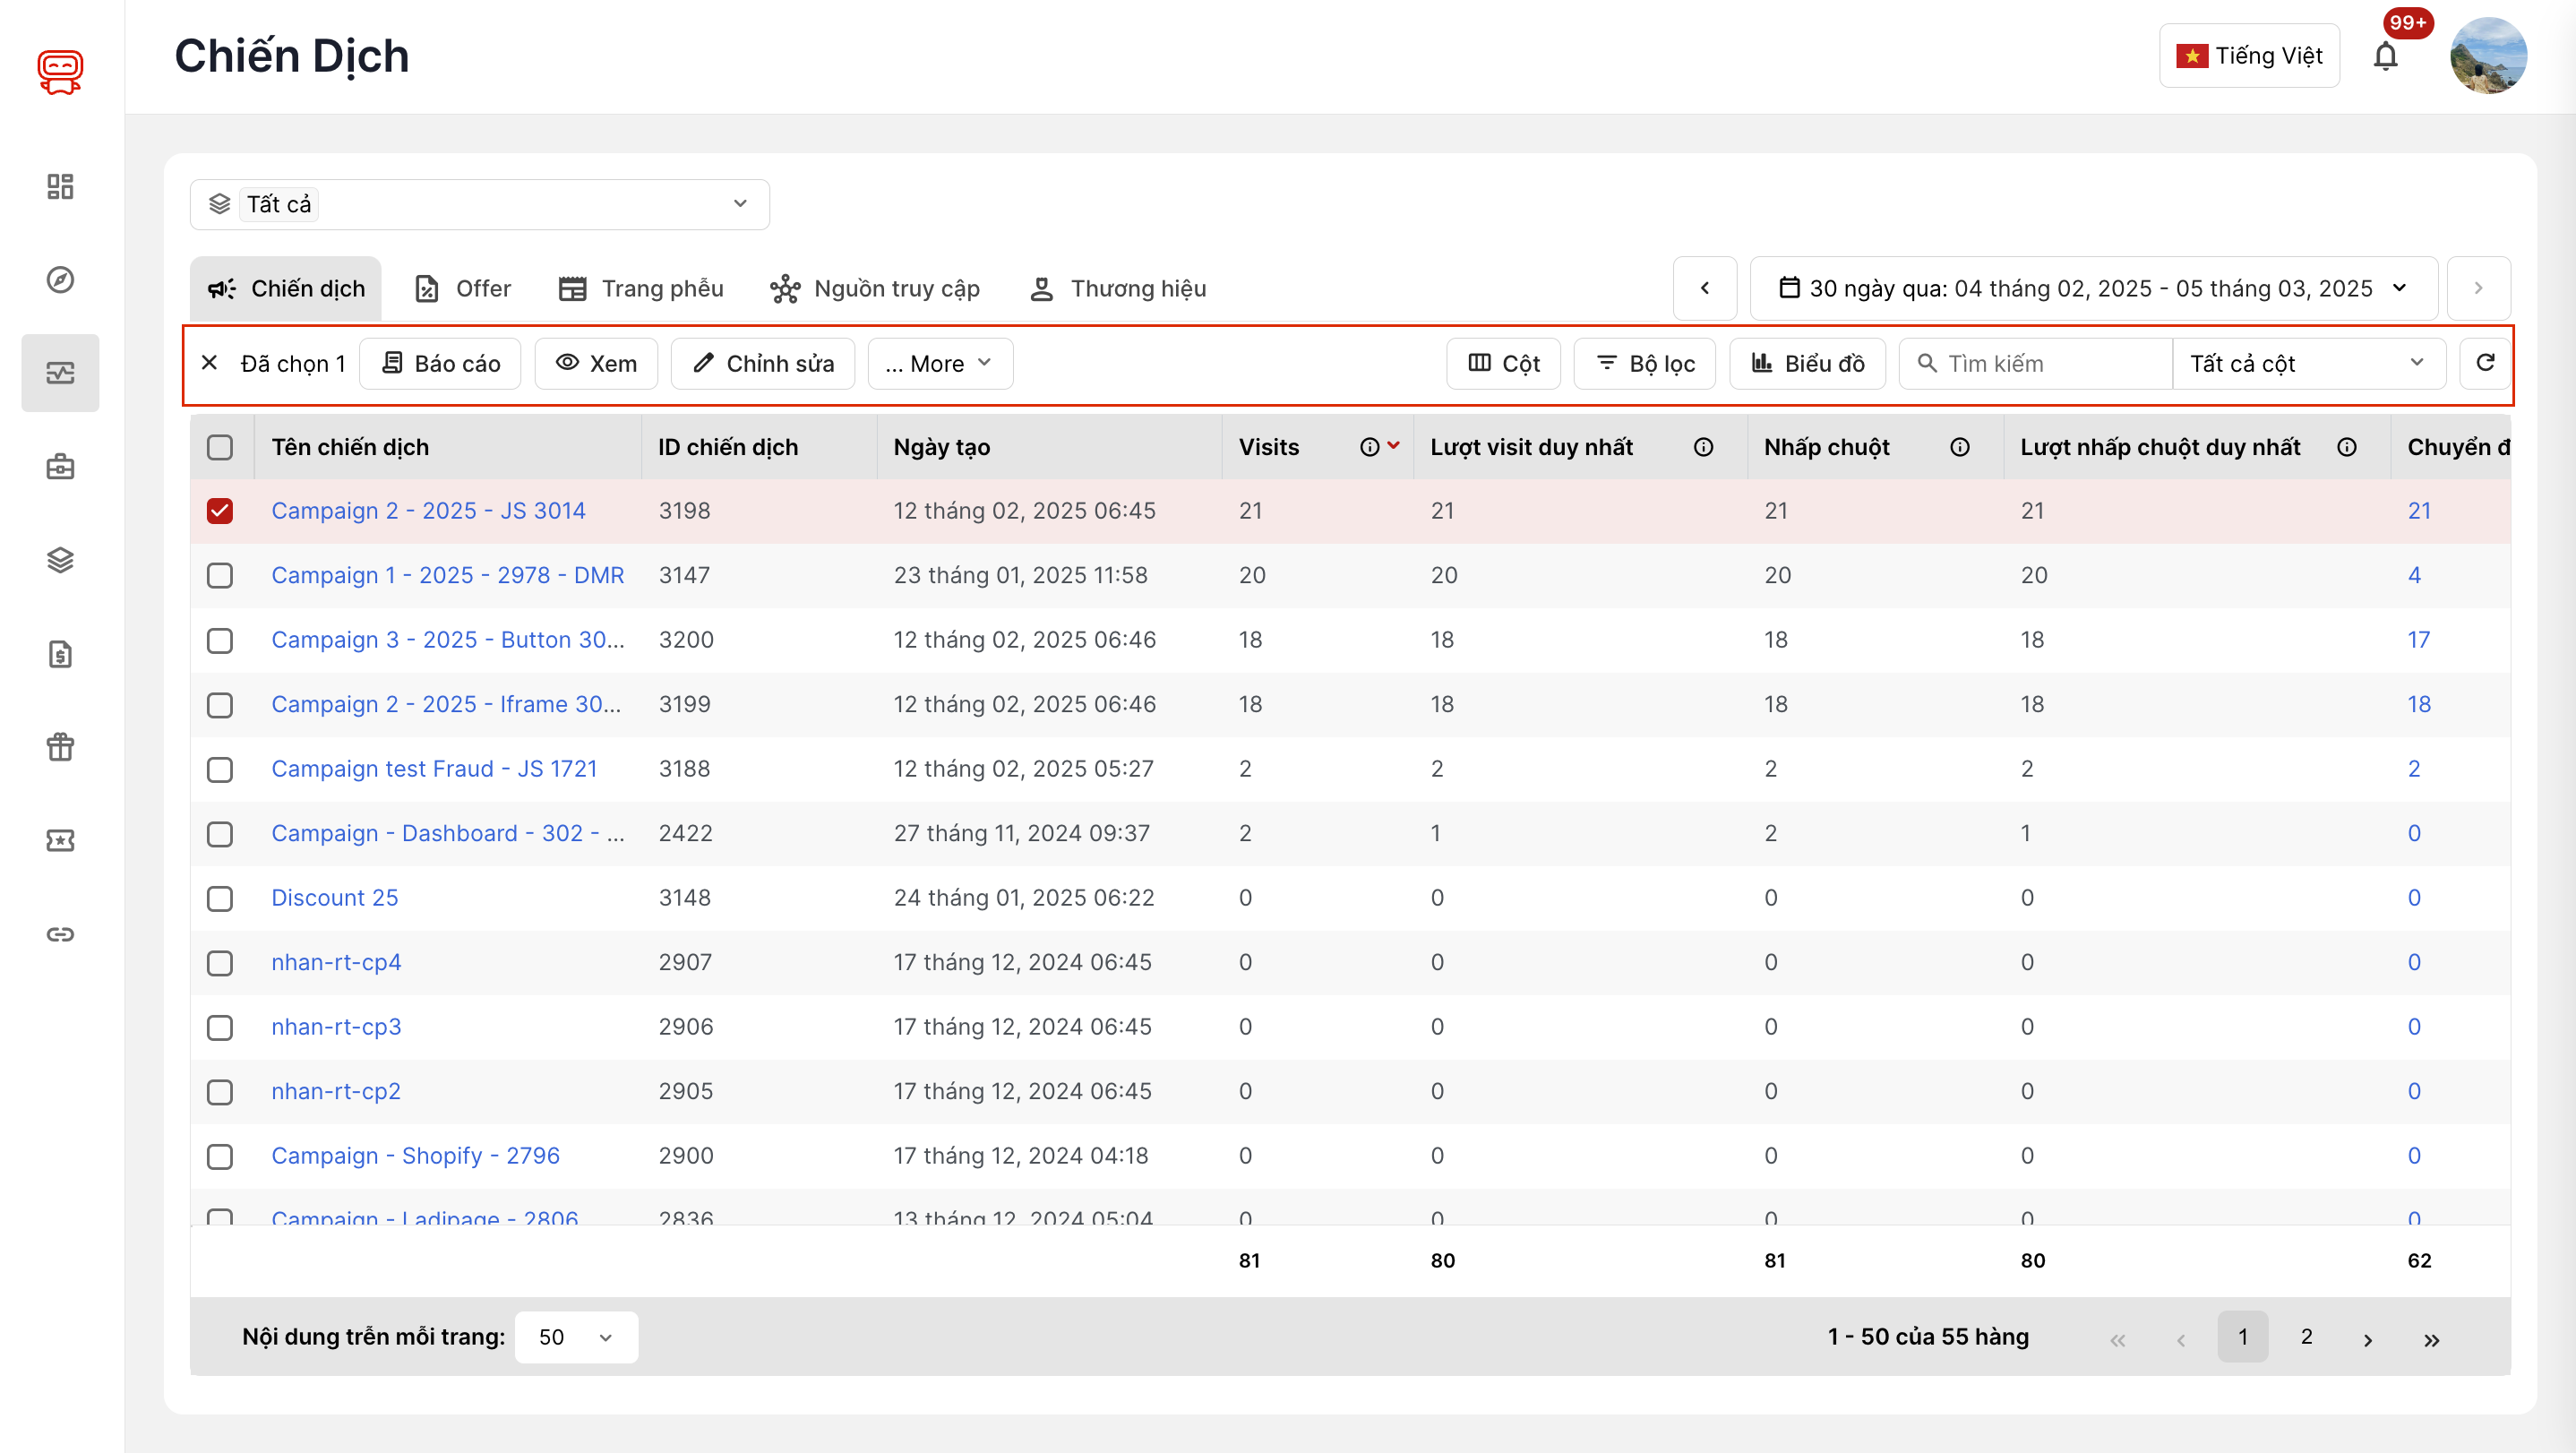The height and width of the screenshot is (1453, 2576).
Task: Check the Discount 25 row checkbox
Action: (220, 898)
